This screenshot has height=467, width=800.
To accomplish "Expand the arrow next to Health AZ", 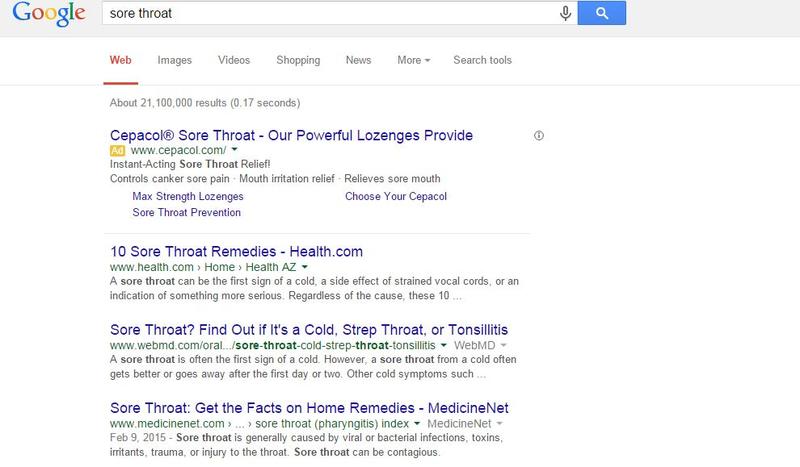I will tap(305, 267).
